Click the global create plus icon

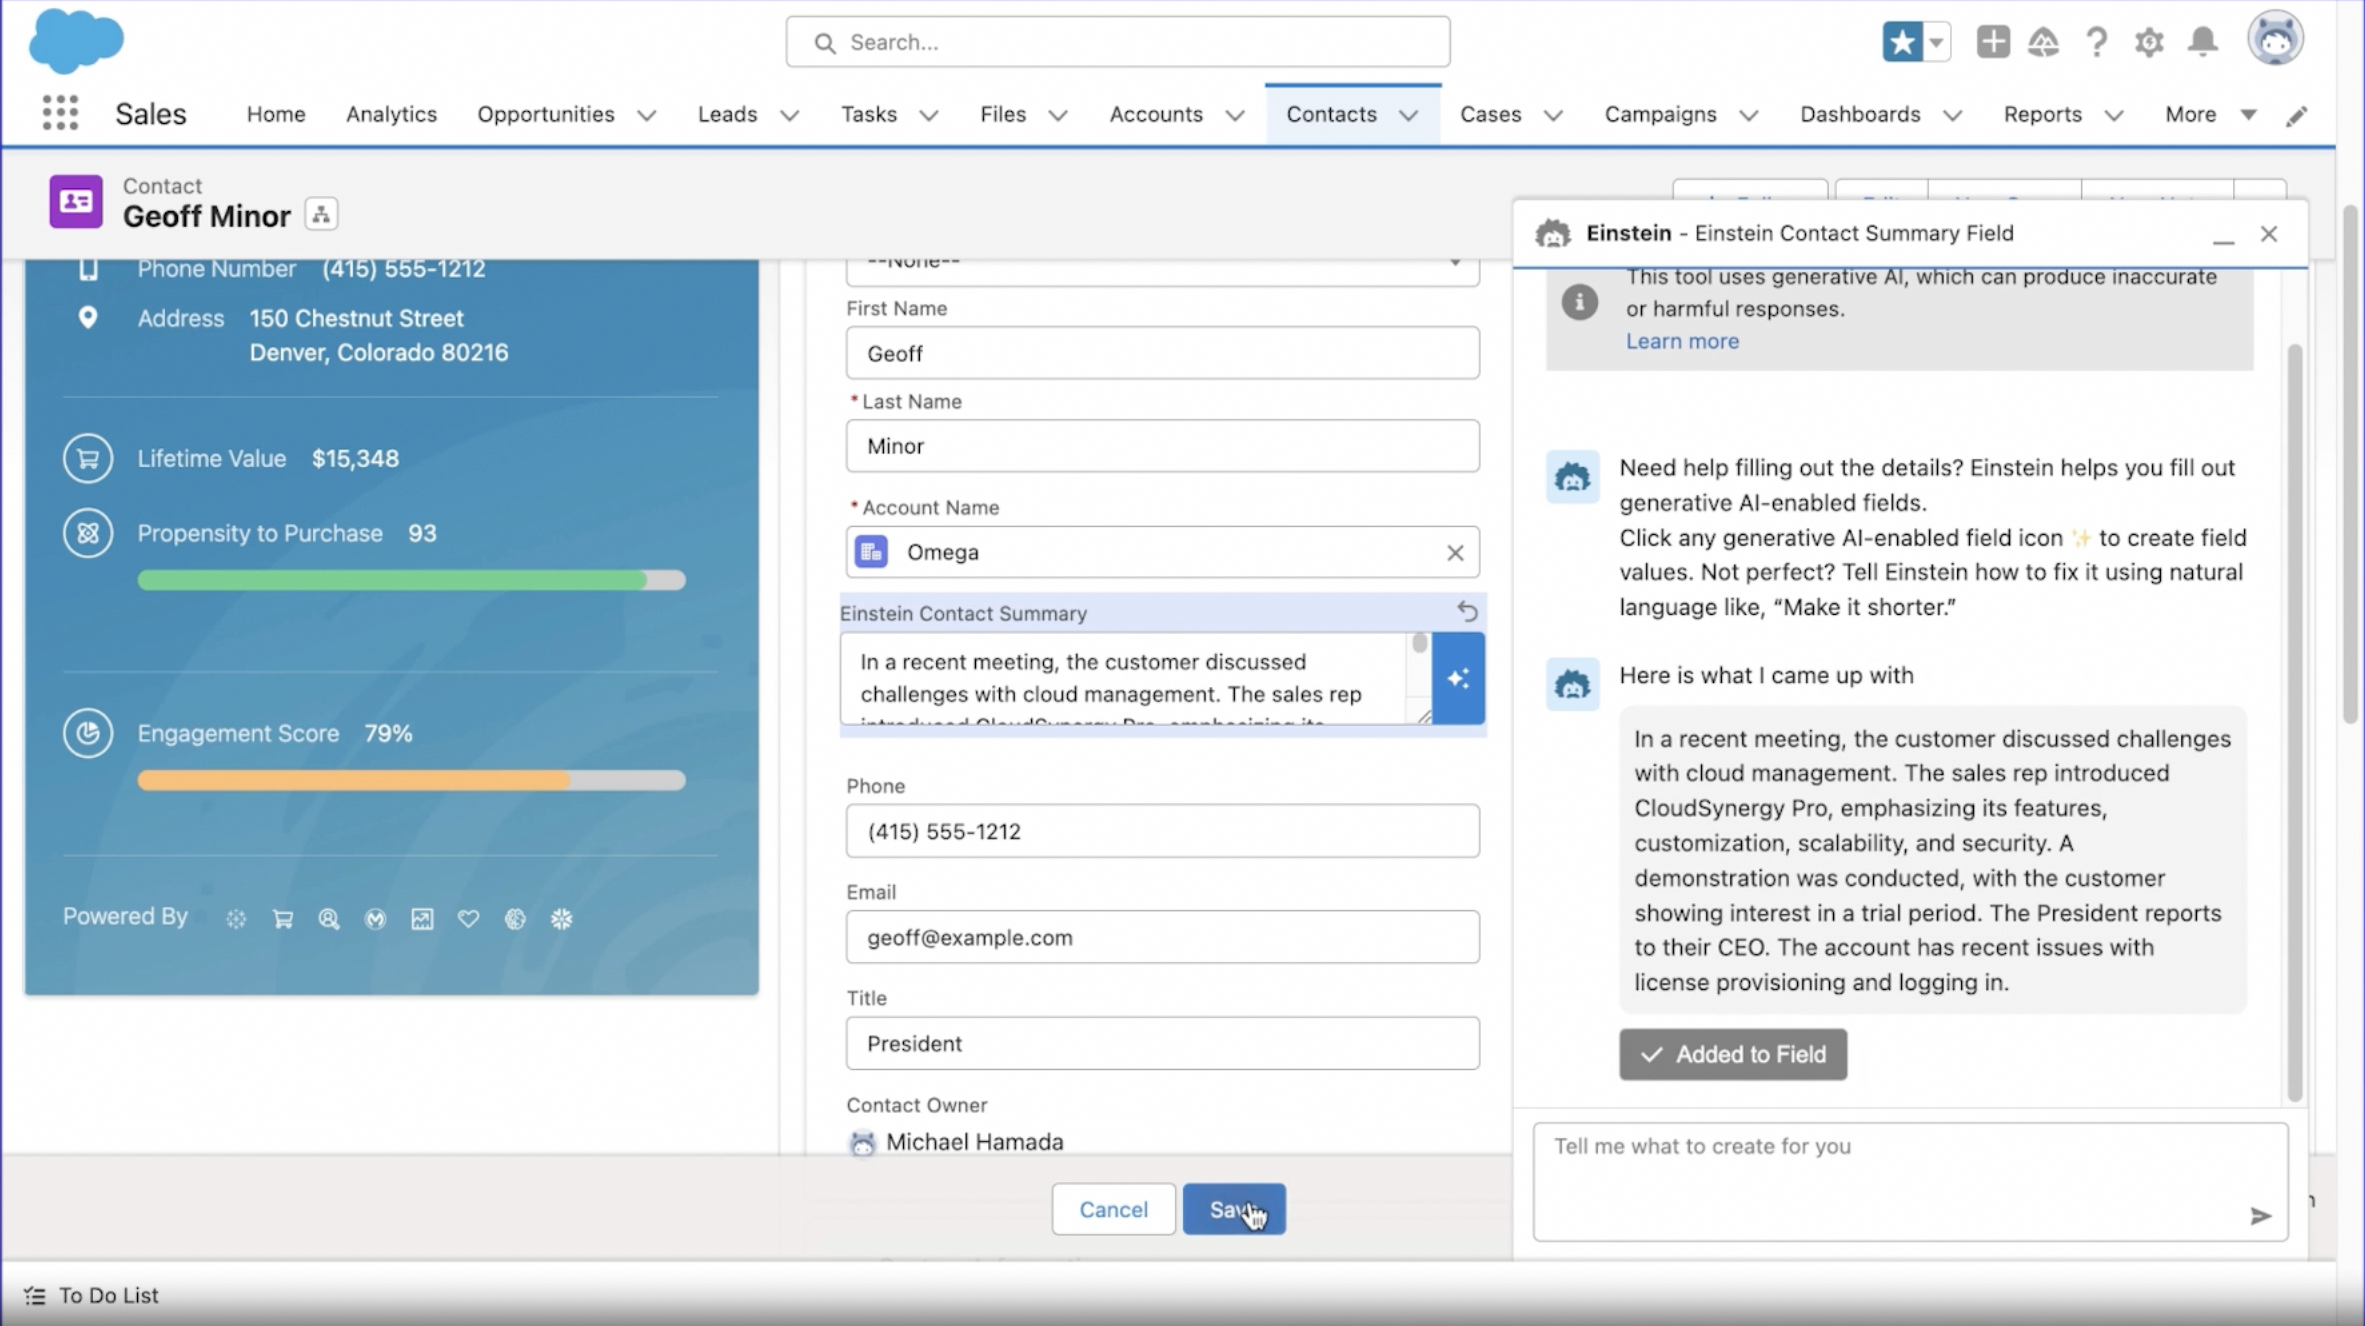click(x=1992, y=42)
